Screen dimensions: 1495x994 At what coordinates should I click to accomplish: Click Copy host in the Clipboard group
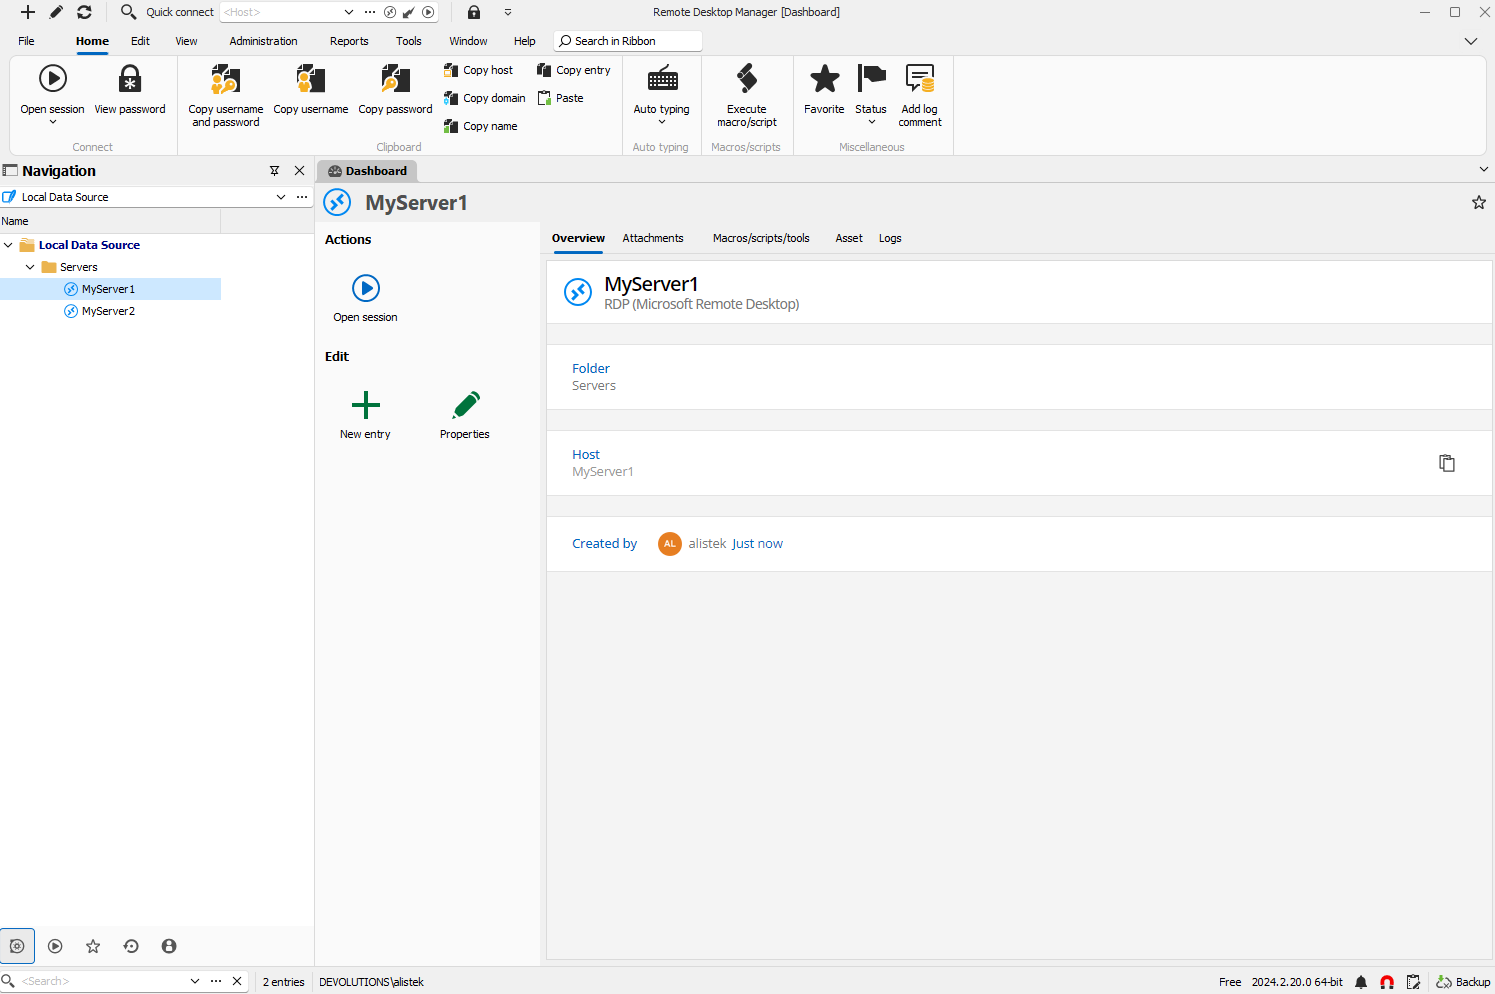(478, 70)
